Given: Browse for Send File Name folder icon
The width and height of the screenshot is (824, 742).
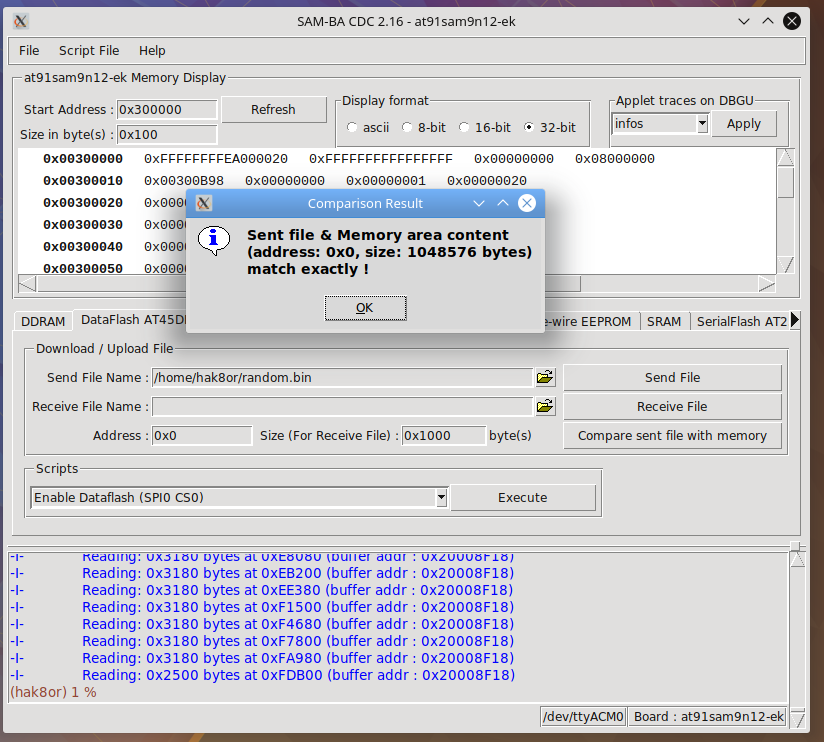Looking at the screenshot, I should 545,377.
